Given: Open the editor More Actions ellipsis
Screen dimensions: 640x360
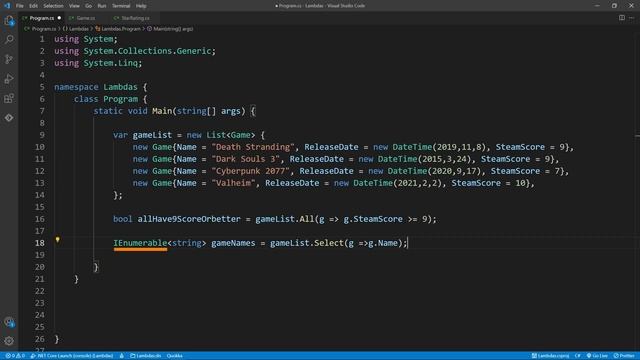Looking at the screenshot, I should pyautogui.click(x=631, y=18).
